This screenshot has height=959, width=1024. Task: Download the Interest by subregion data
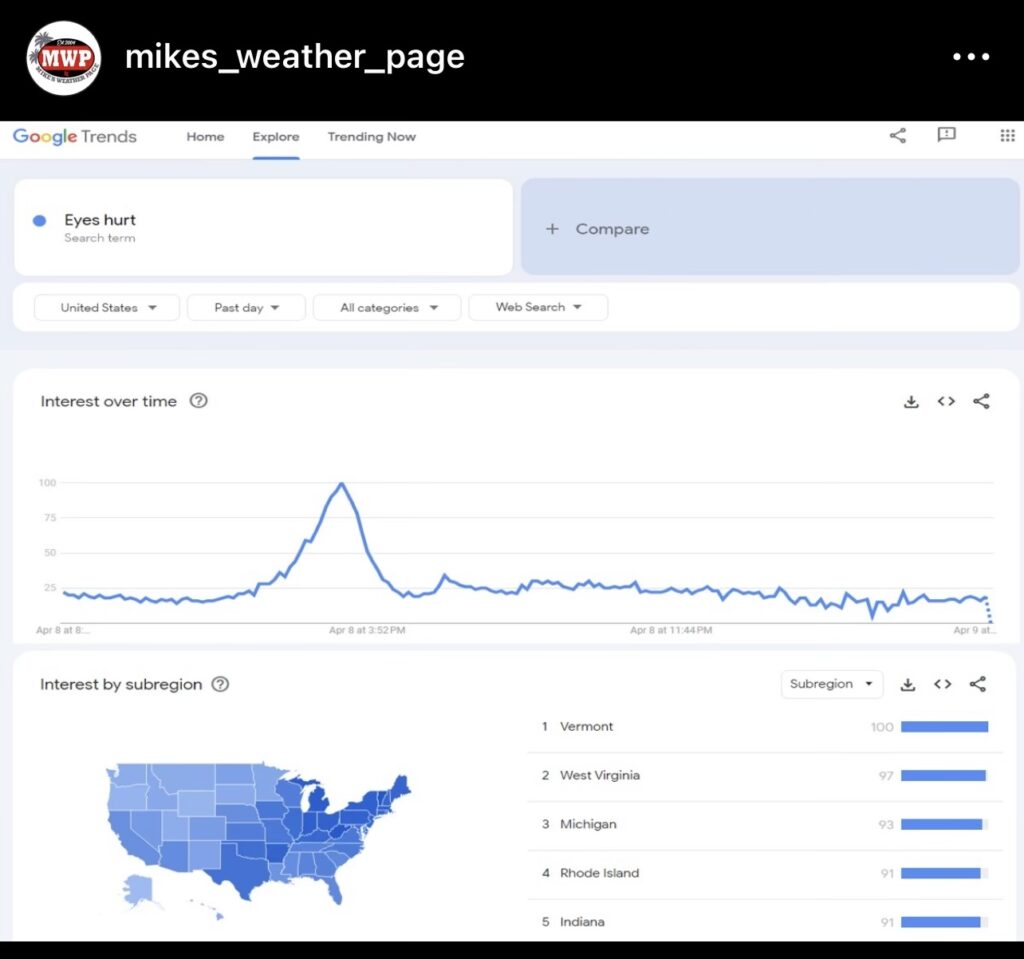click(x=908, y=684)
